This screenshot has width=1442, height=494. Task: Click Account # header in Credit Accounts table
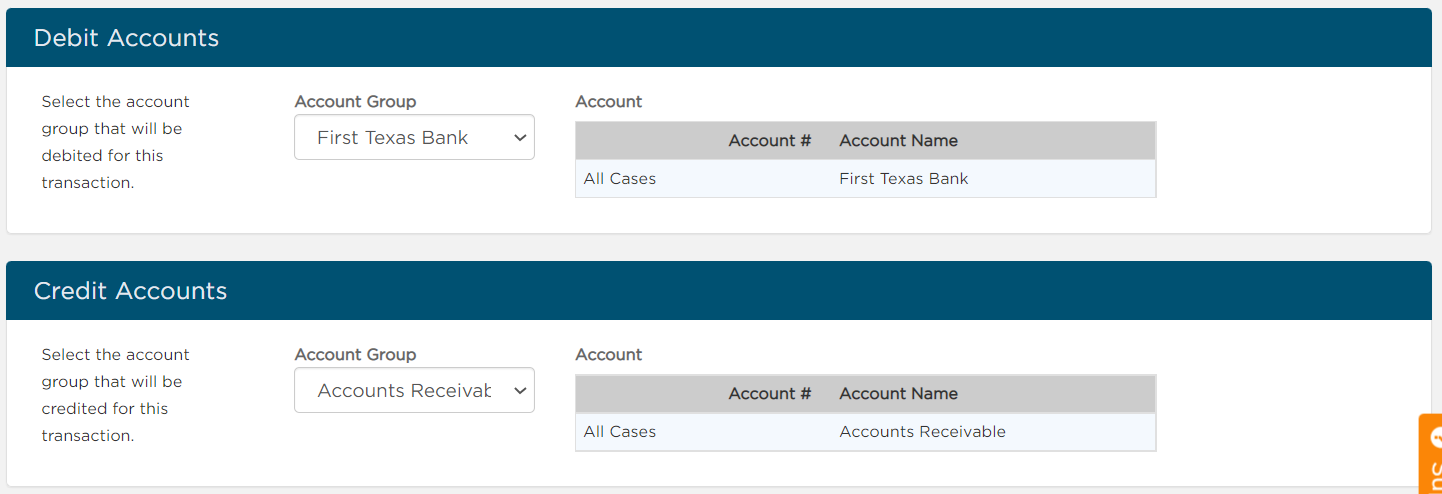click(769, 394)
